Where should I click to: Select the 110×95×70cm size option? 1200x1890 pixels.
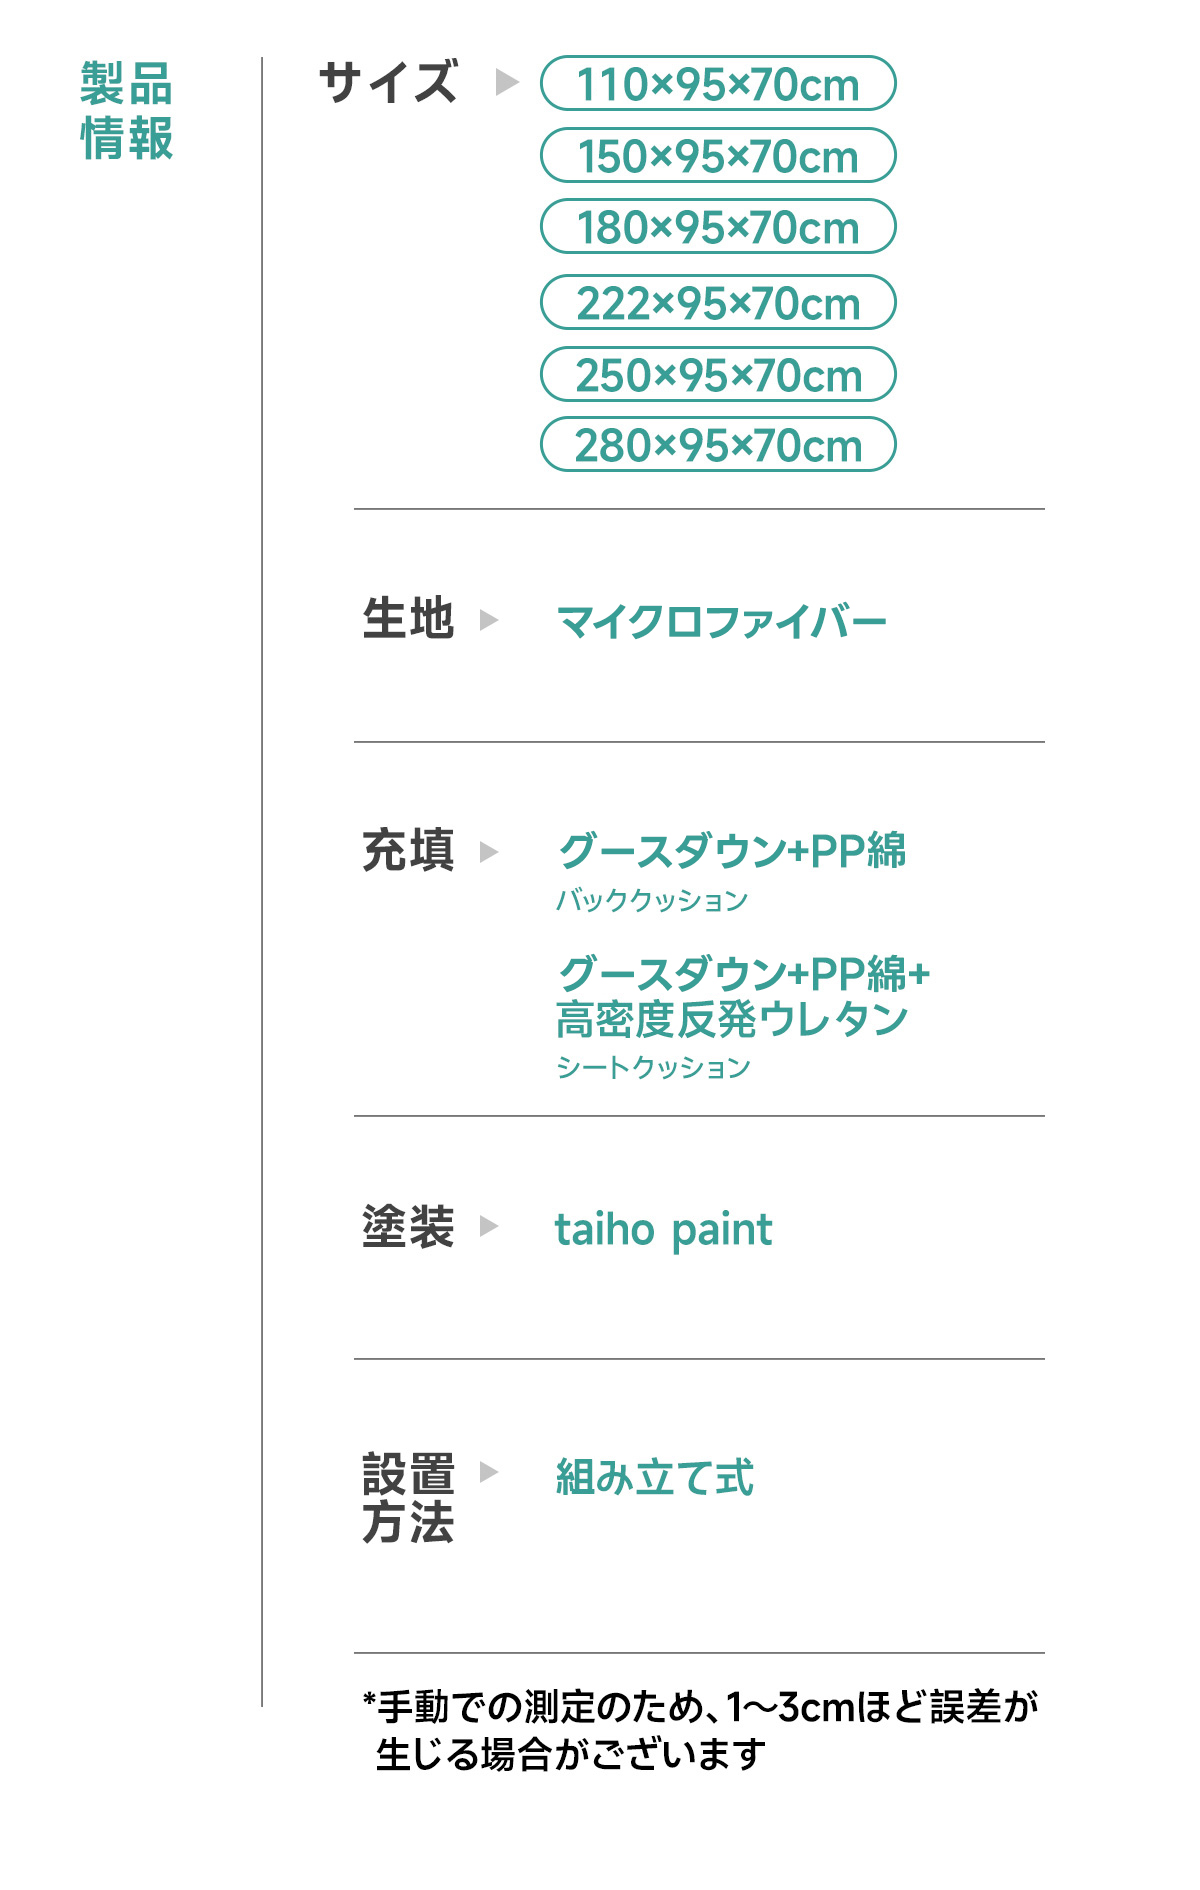[x=718, y=84]
